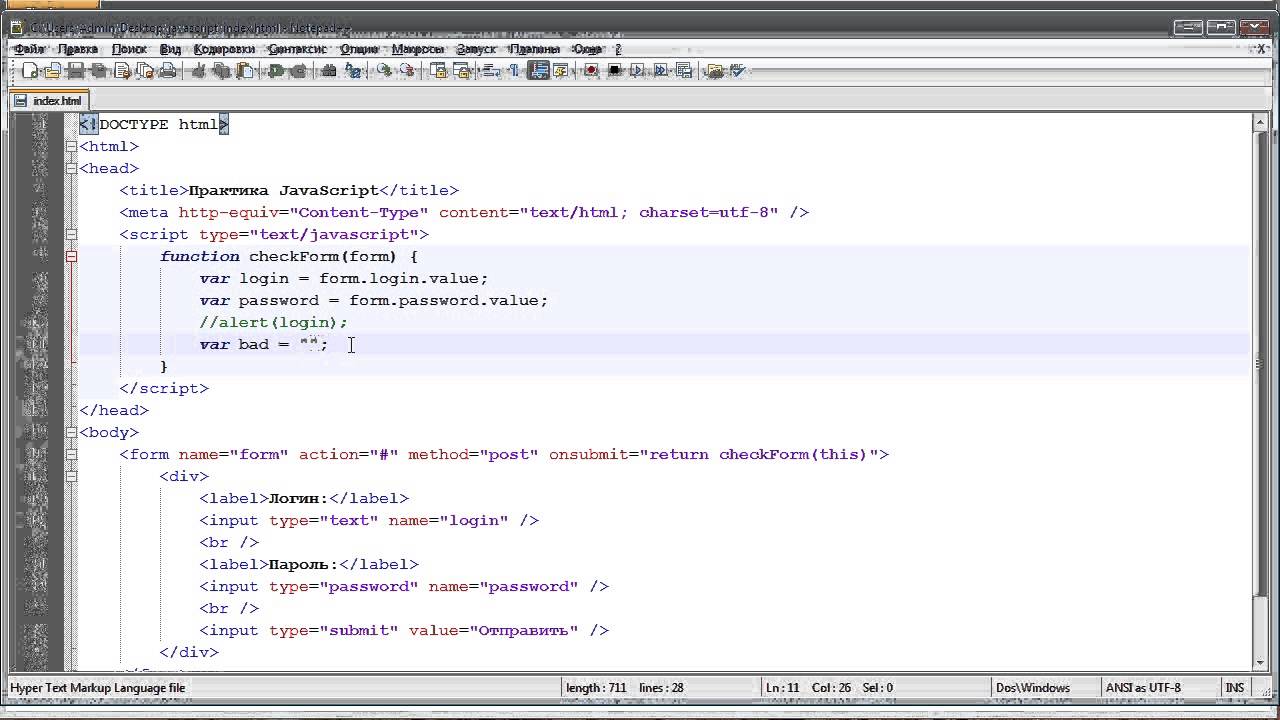
Task: Redo the edit via toolbar
Action: point(298,71)
